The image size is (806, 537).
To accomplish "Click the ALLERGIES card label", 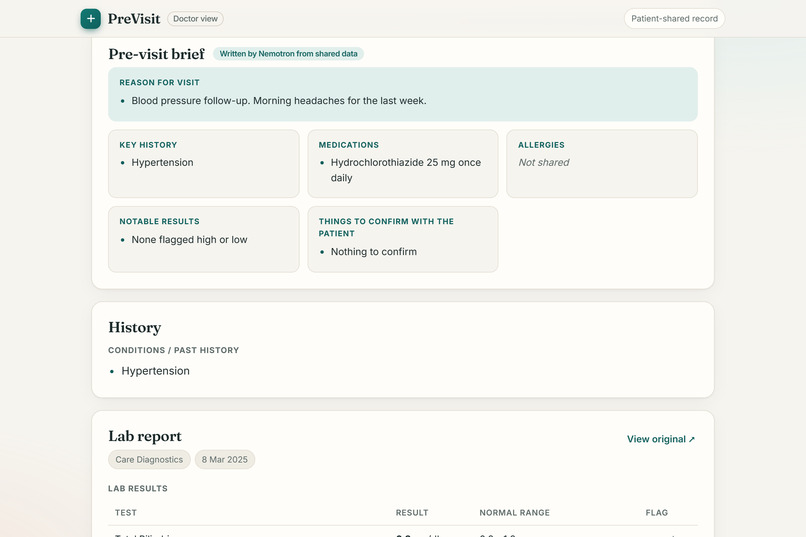I will (541, 145).
